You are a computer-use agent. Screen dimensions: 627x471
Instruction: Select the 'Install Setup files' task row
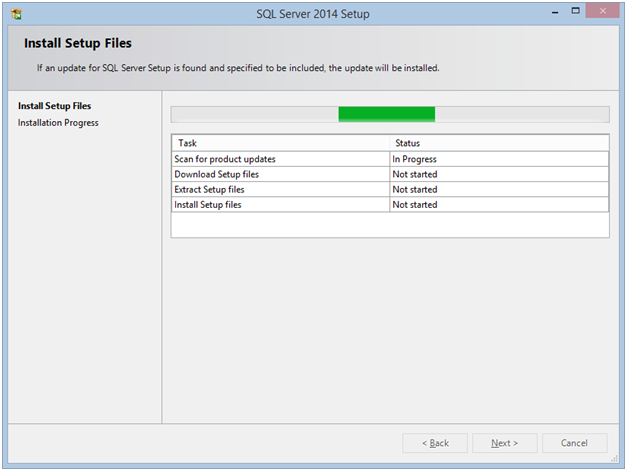pos(390,205)
